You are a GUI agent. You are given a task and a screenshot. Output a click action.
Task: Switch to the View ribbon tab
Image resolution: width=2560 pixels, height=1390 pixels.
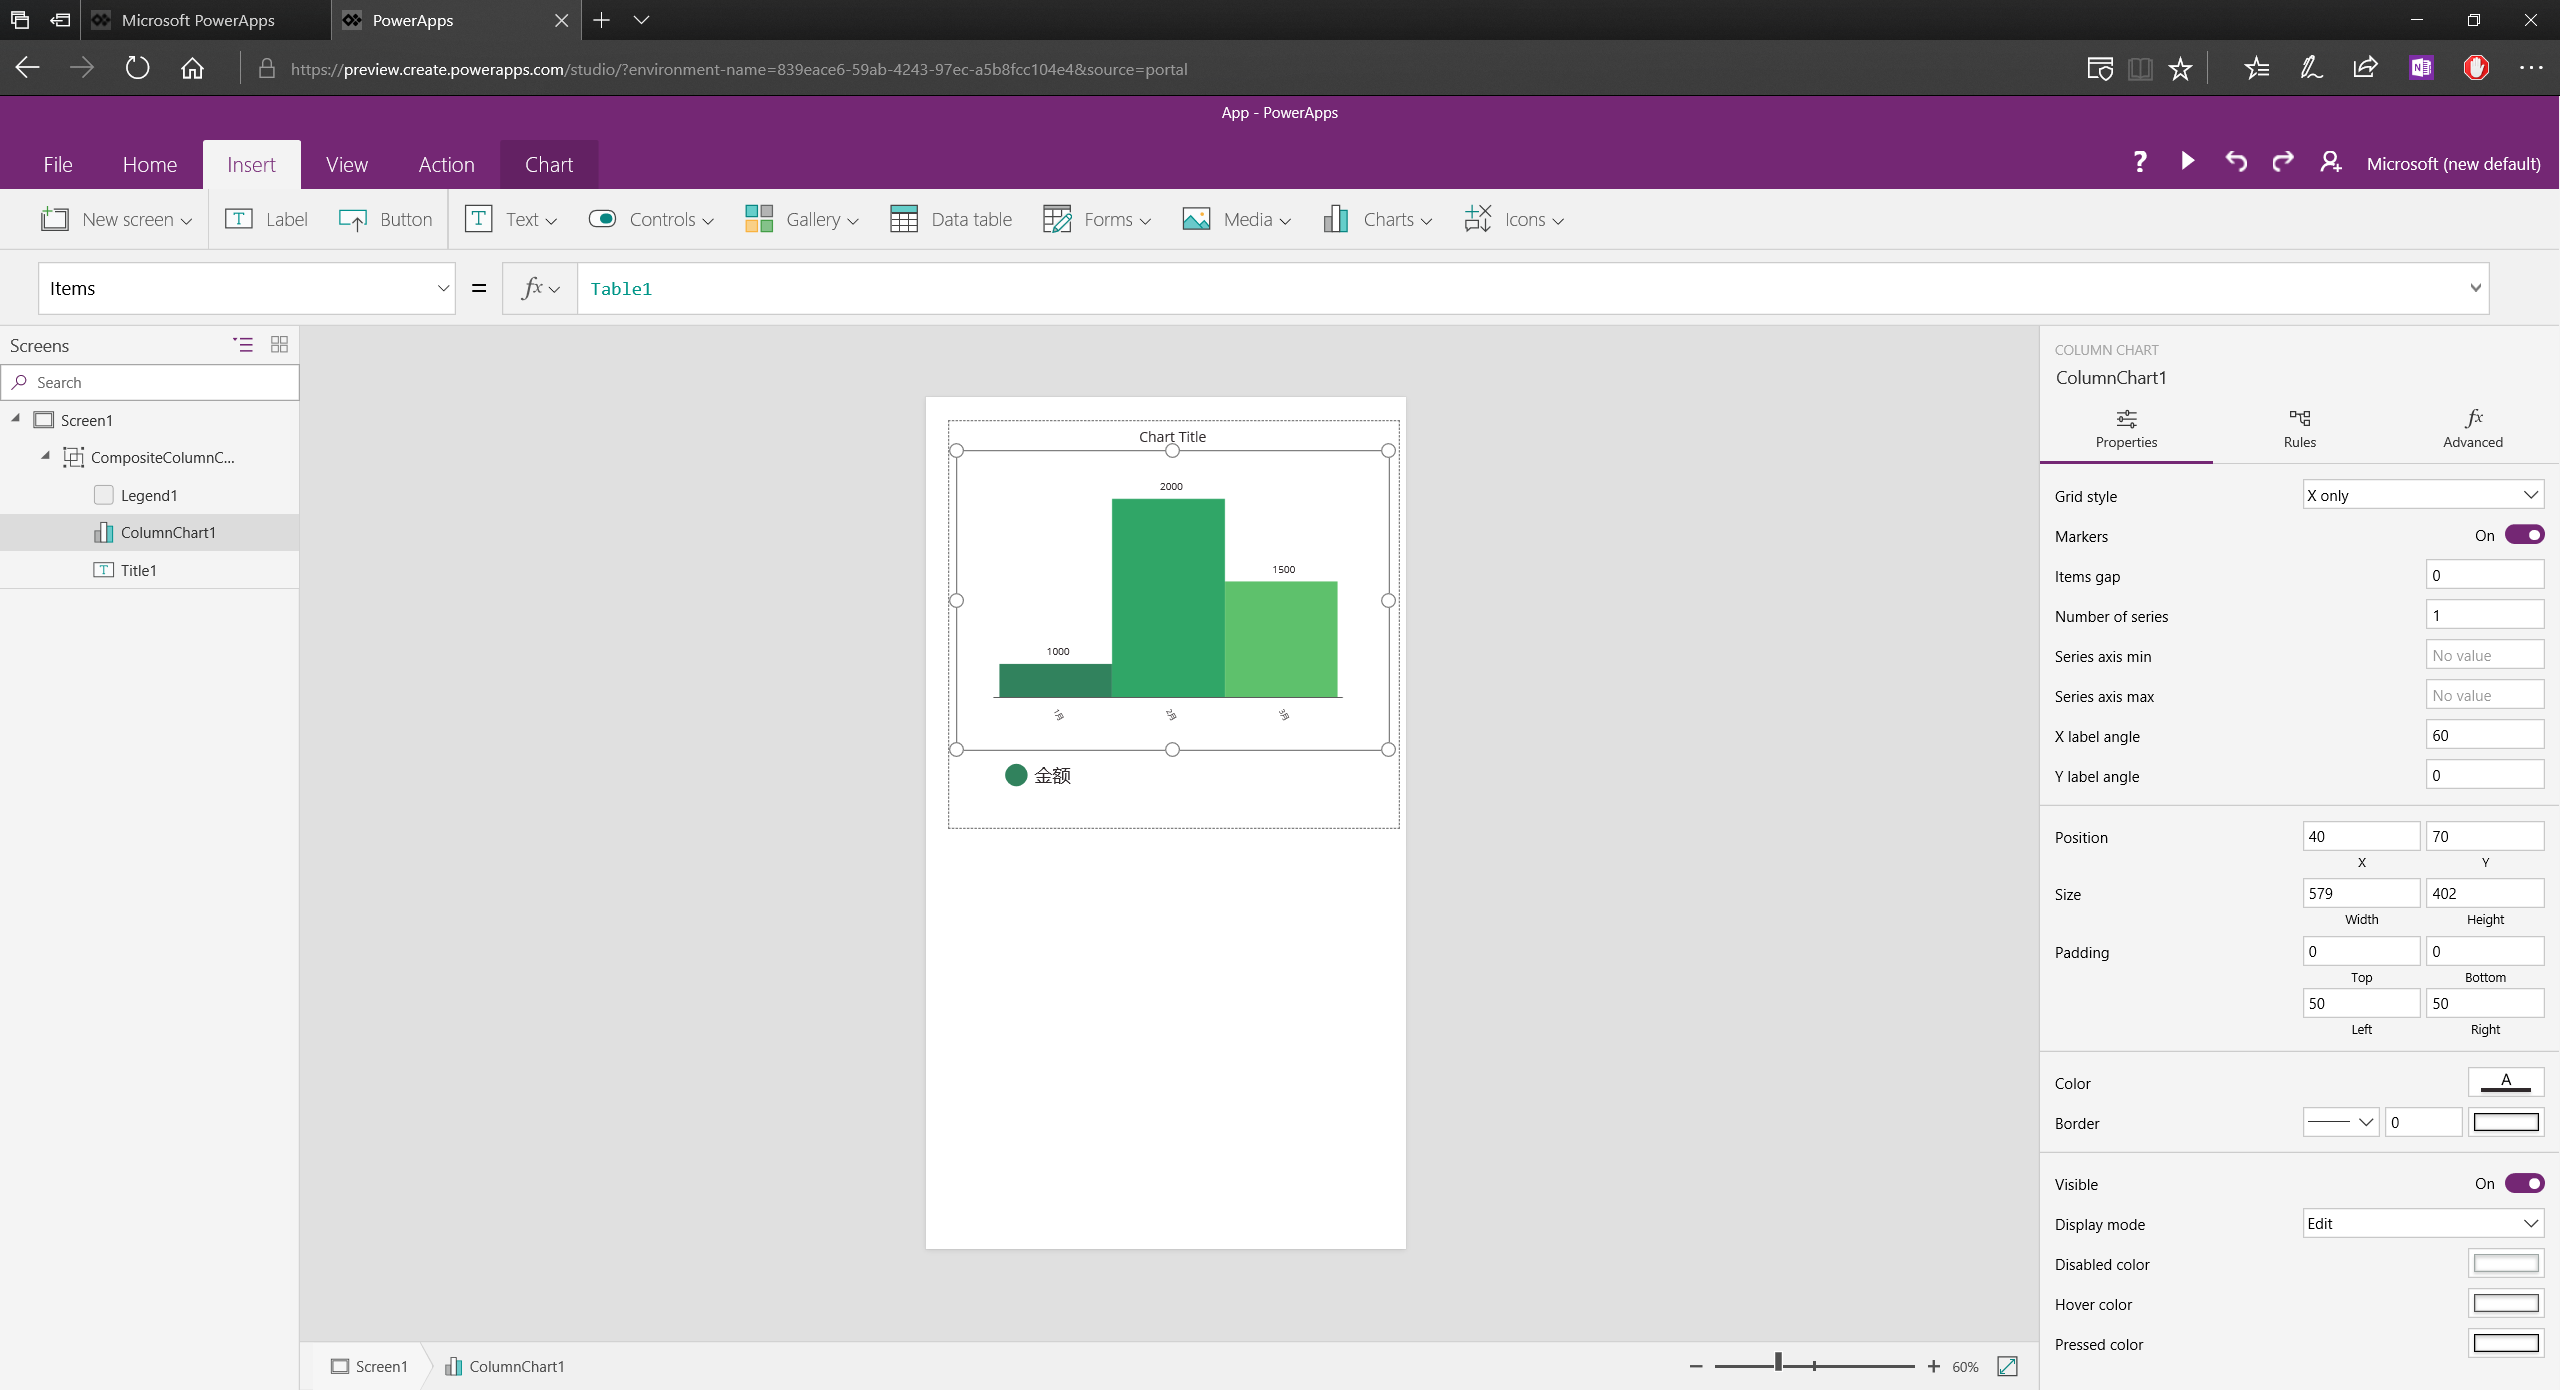tap(346, 164)
